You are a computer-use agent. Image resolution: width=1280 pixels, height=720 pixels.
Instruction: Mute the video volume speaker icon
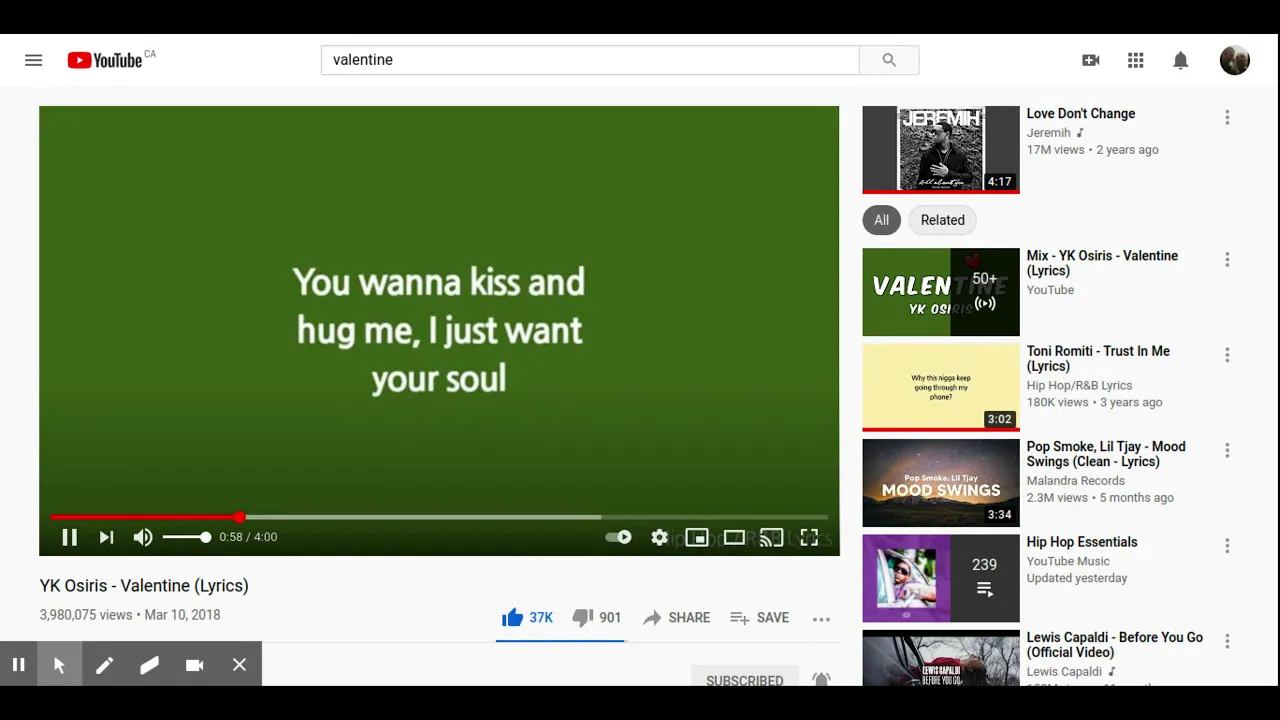[x=143, y=537]
